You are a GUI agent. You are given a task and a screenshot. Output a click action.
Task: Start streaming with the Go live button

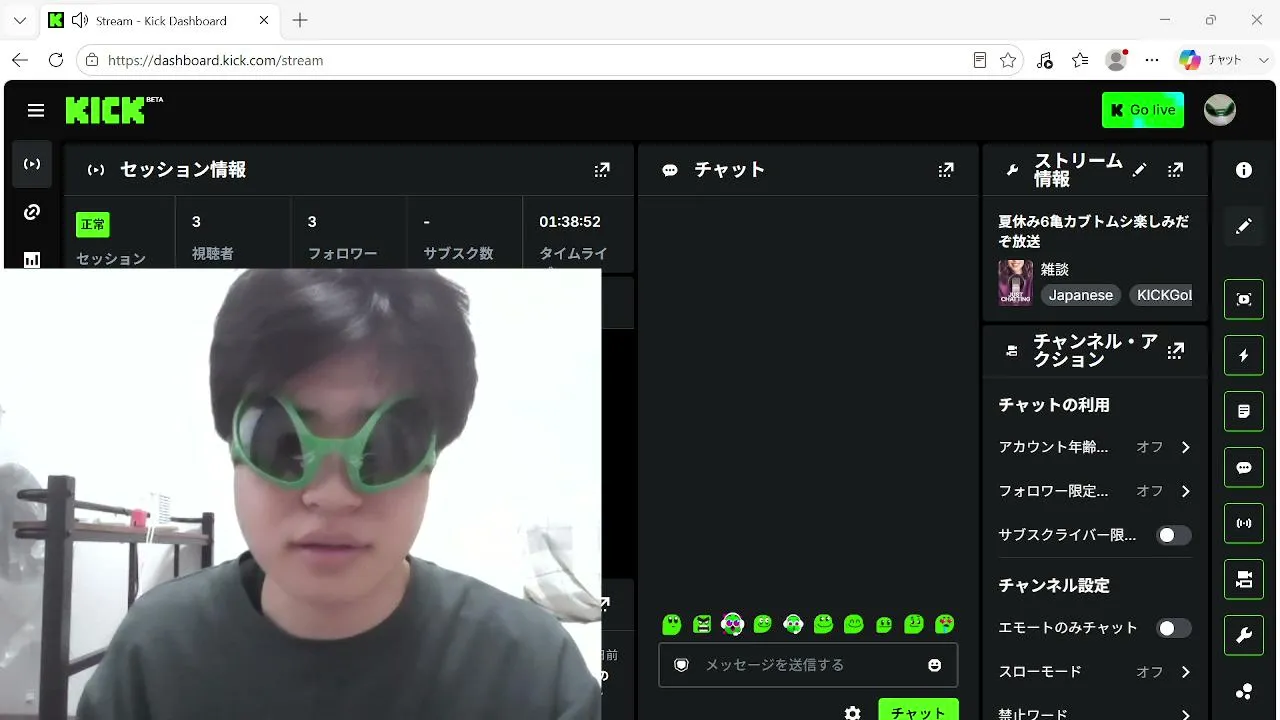click(x=1143, y=110)
